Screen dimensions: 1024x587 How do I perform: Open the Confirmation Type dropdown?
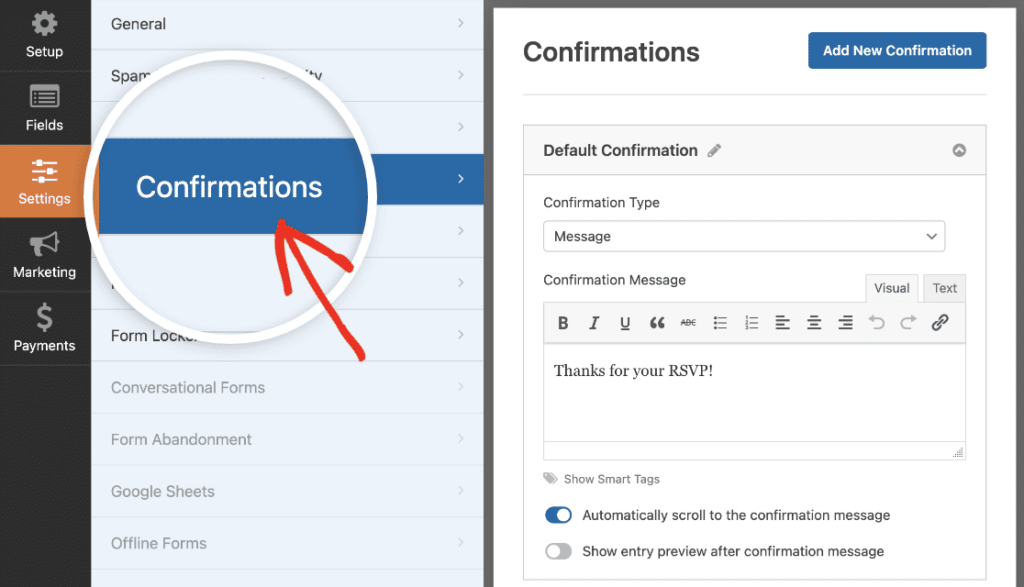(x=743, y=236)
